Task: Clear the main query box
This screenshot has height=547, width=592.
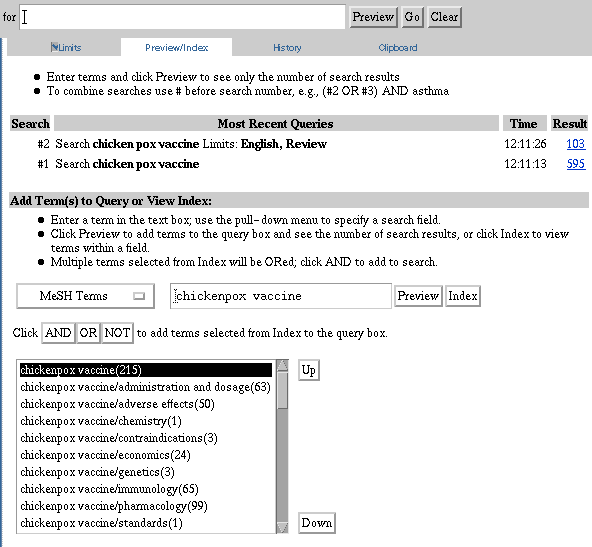Action: tap(444, 17)
